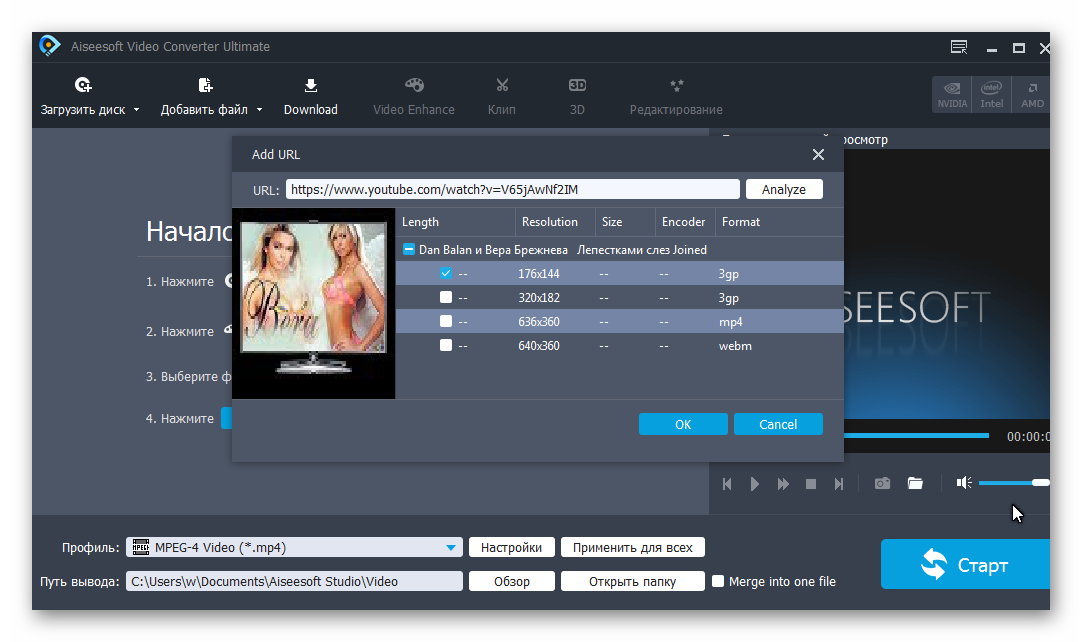Viewport: 1082px width, 642px height.
Task: Check the 636x360 mp4 checkbox
Action: (446, 321)
